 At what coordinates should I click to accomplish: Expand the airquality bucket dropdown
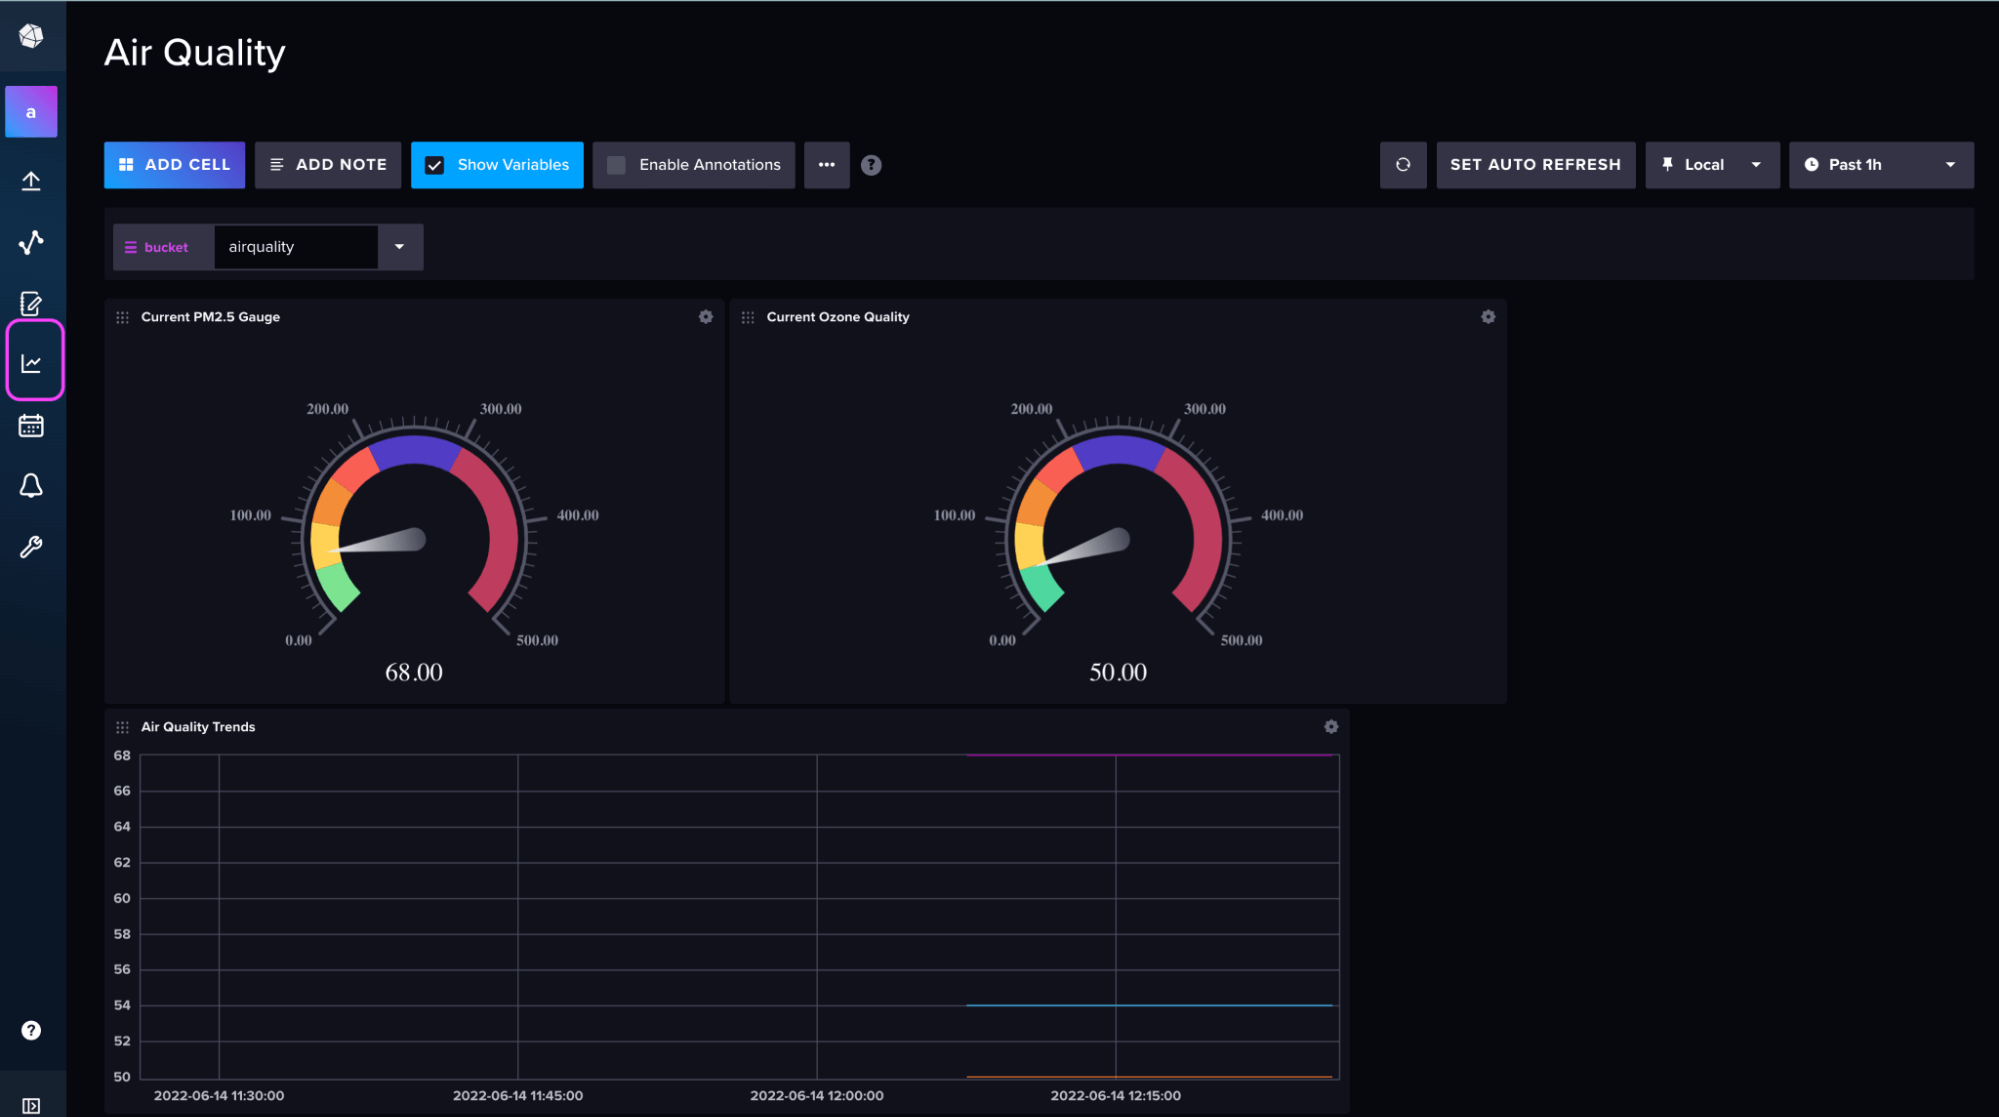pos(399,247)
